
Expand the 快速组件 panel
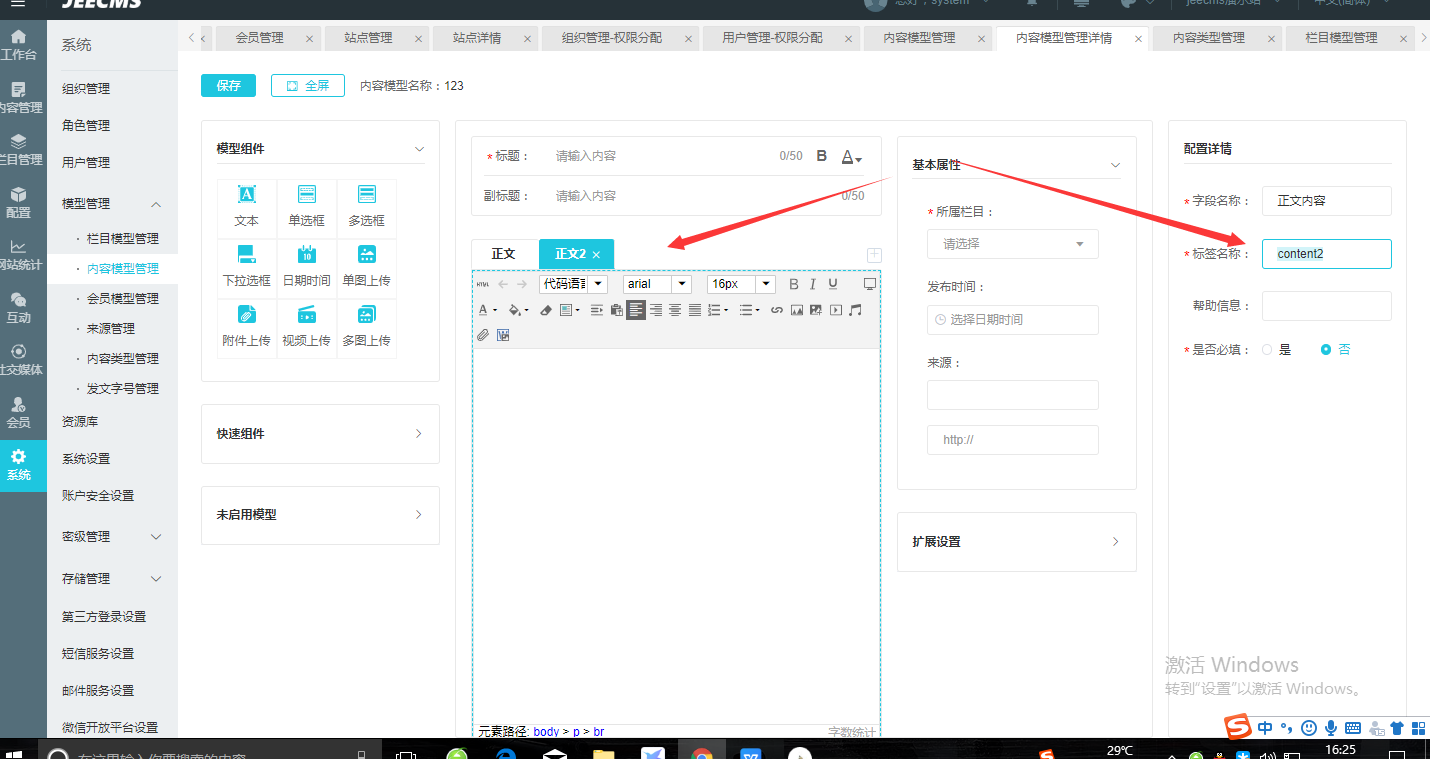point(320,434)
